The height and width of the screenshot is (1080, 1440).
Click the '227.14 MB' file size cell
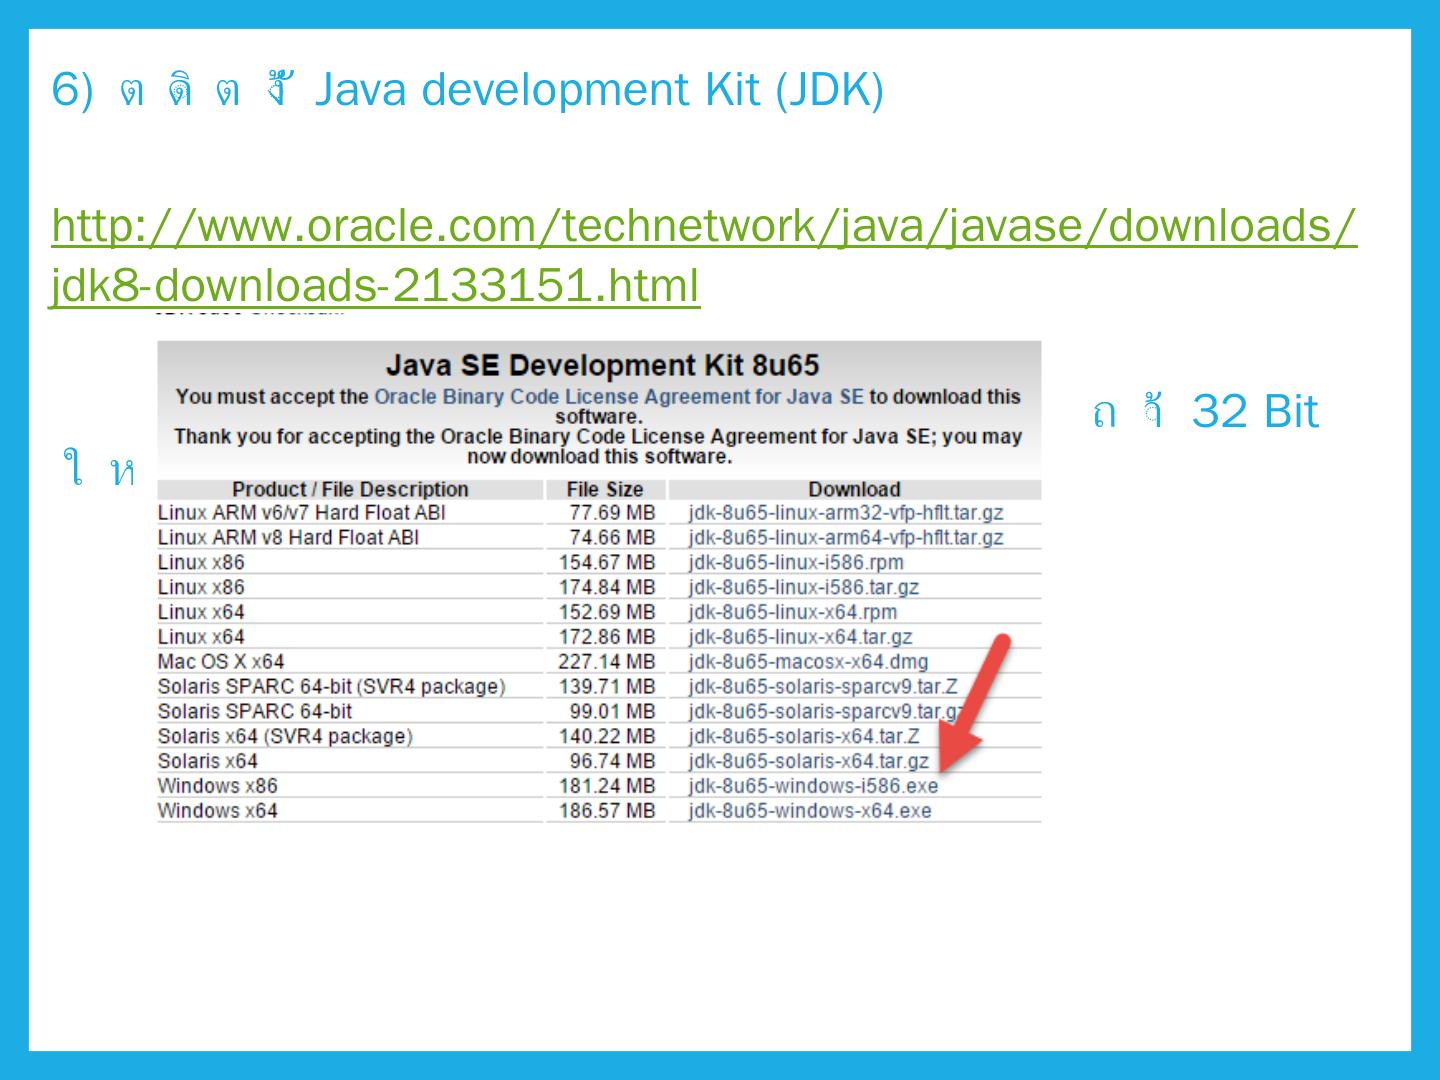pos(606,662)
